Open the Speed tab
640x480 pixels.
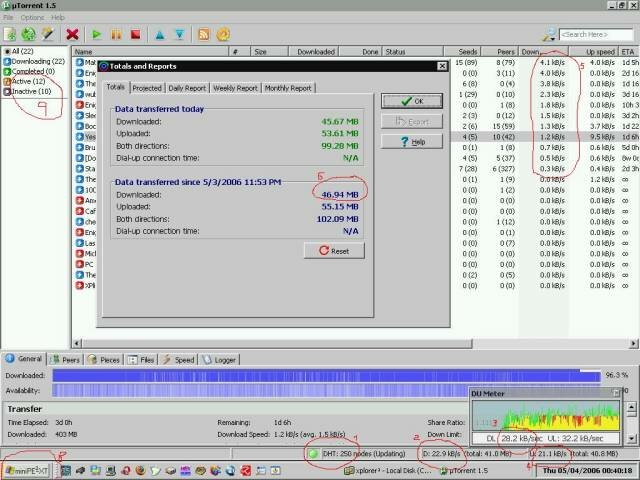178,360
